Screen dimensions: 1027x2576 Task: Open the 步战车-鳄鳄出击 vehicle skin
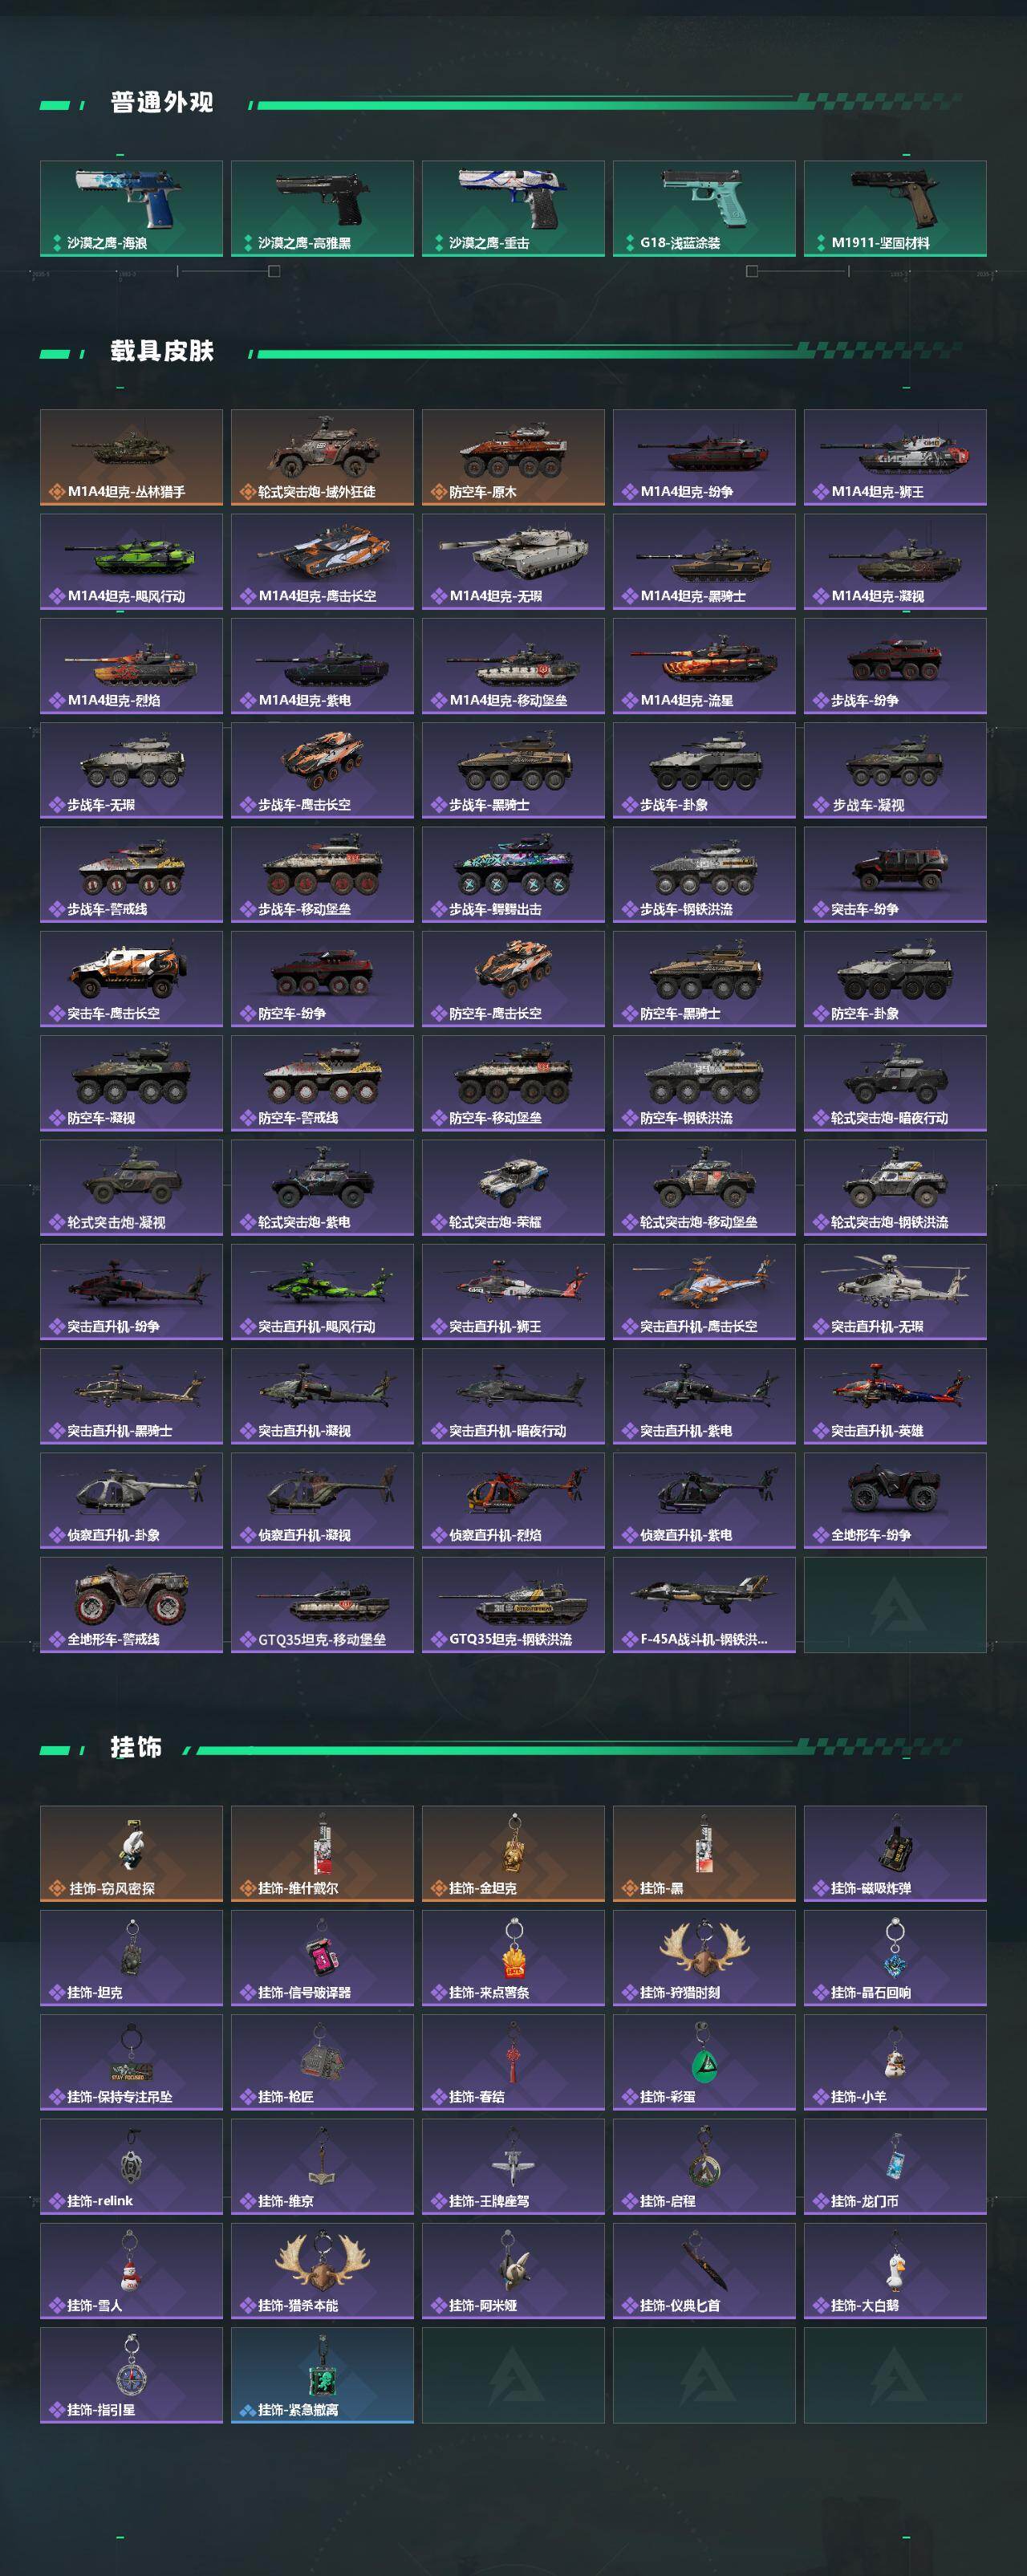[513, 874]
